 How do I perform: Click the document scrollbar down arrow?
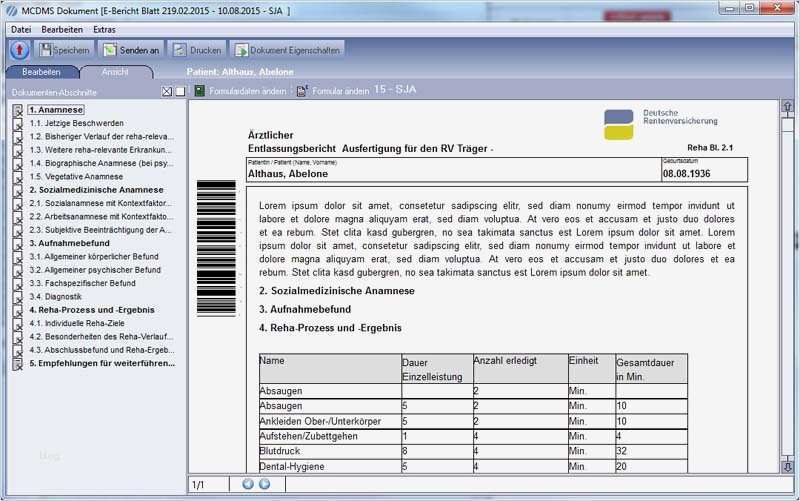(787, 466)
